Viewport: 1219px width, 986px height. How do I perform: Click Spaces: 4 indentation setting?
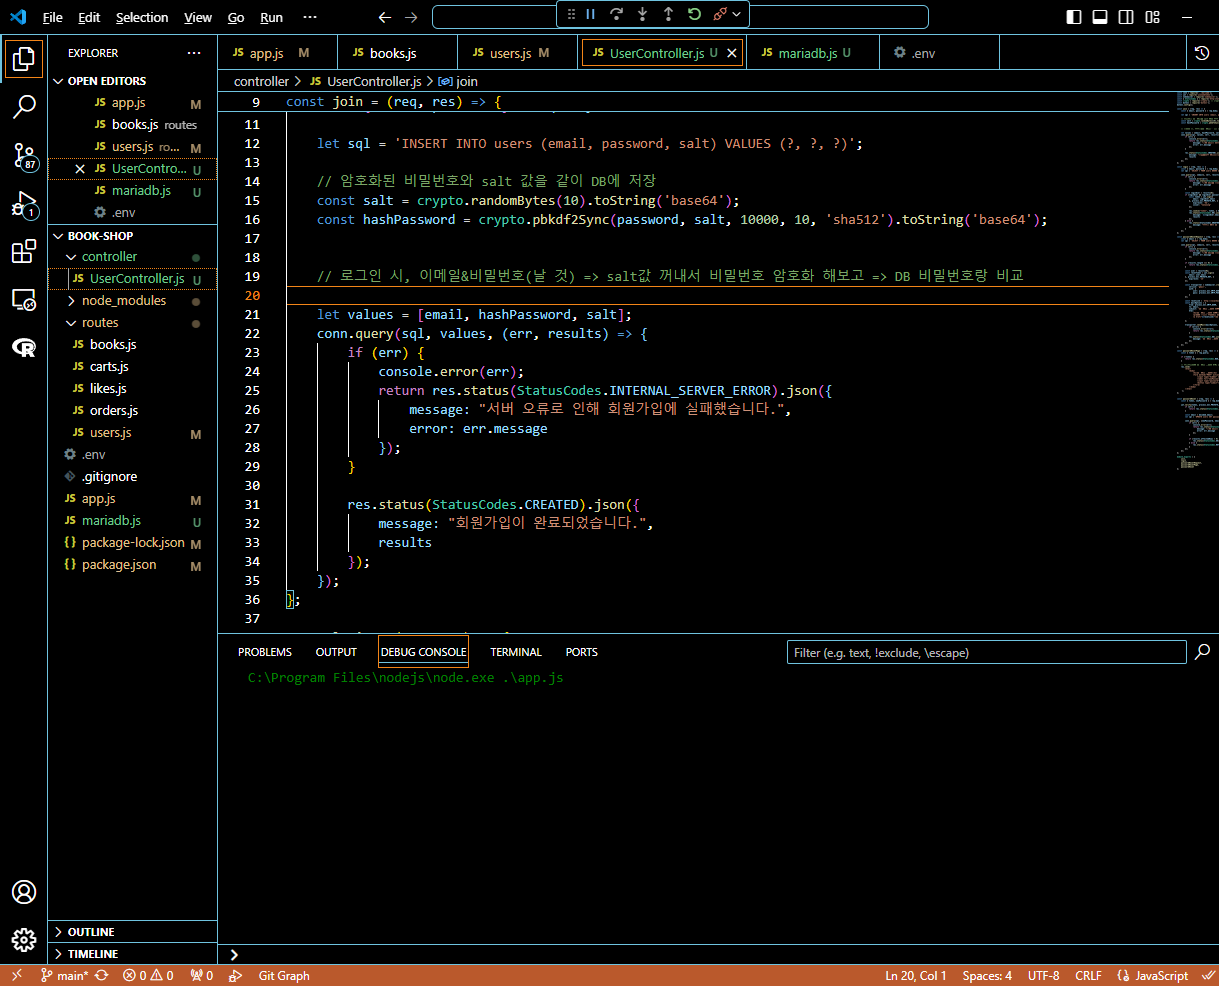click(987, 976)
